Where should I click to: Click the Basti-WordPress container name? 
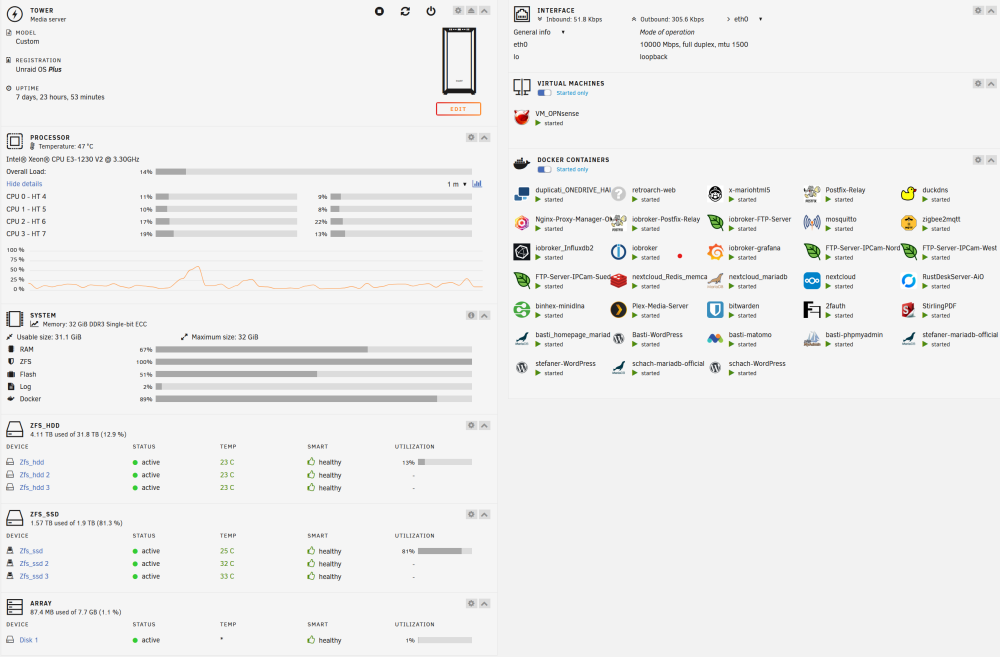pyautogui.click(x=657, y=335)
